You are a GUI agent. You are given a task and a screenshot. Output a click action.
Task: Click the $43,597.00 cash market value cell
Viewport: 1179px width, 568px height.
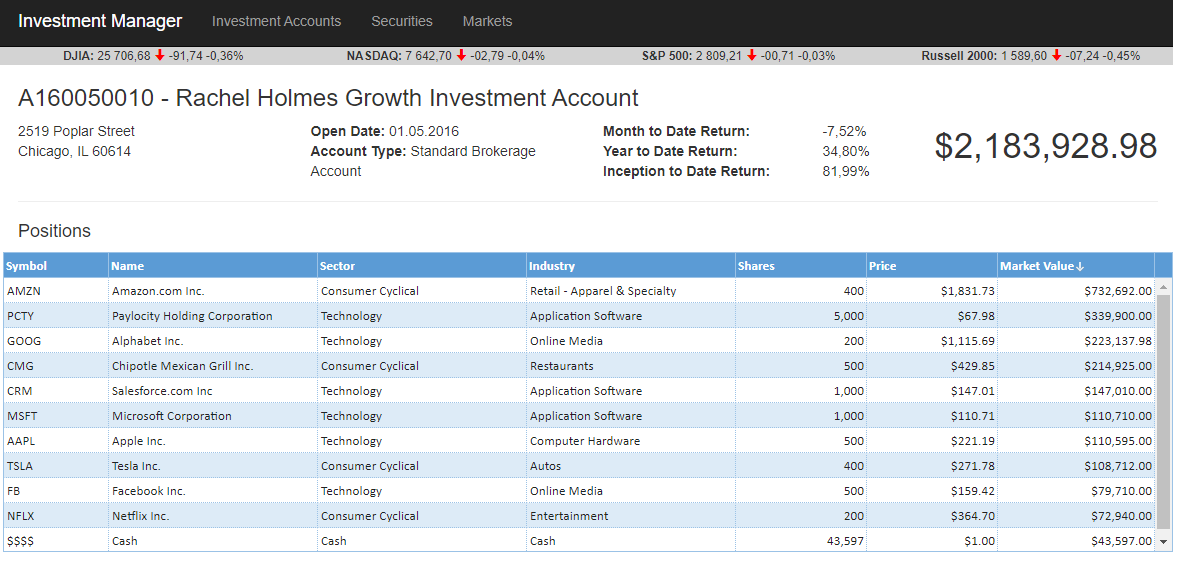point(1076,541)
